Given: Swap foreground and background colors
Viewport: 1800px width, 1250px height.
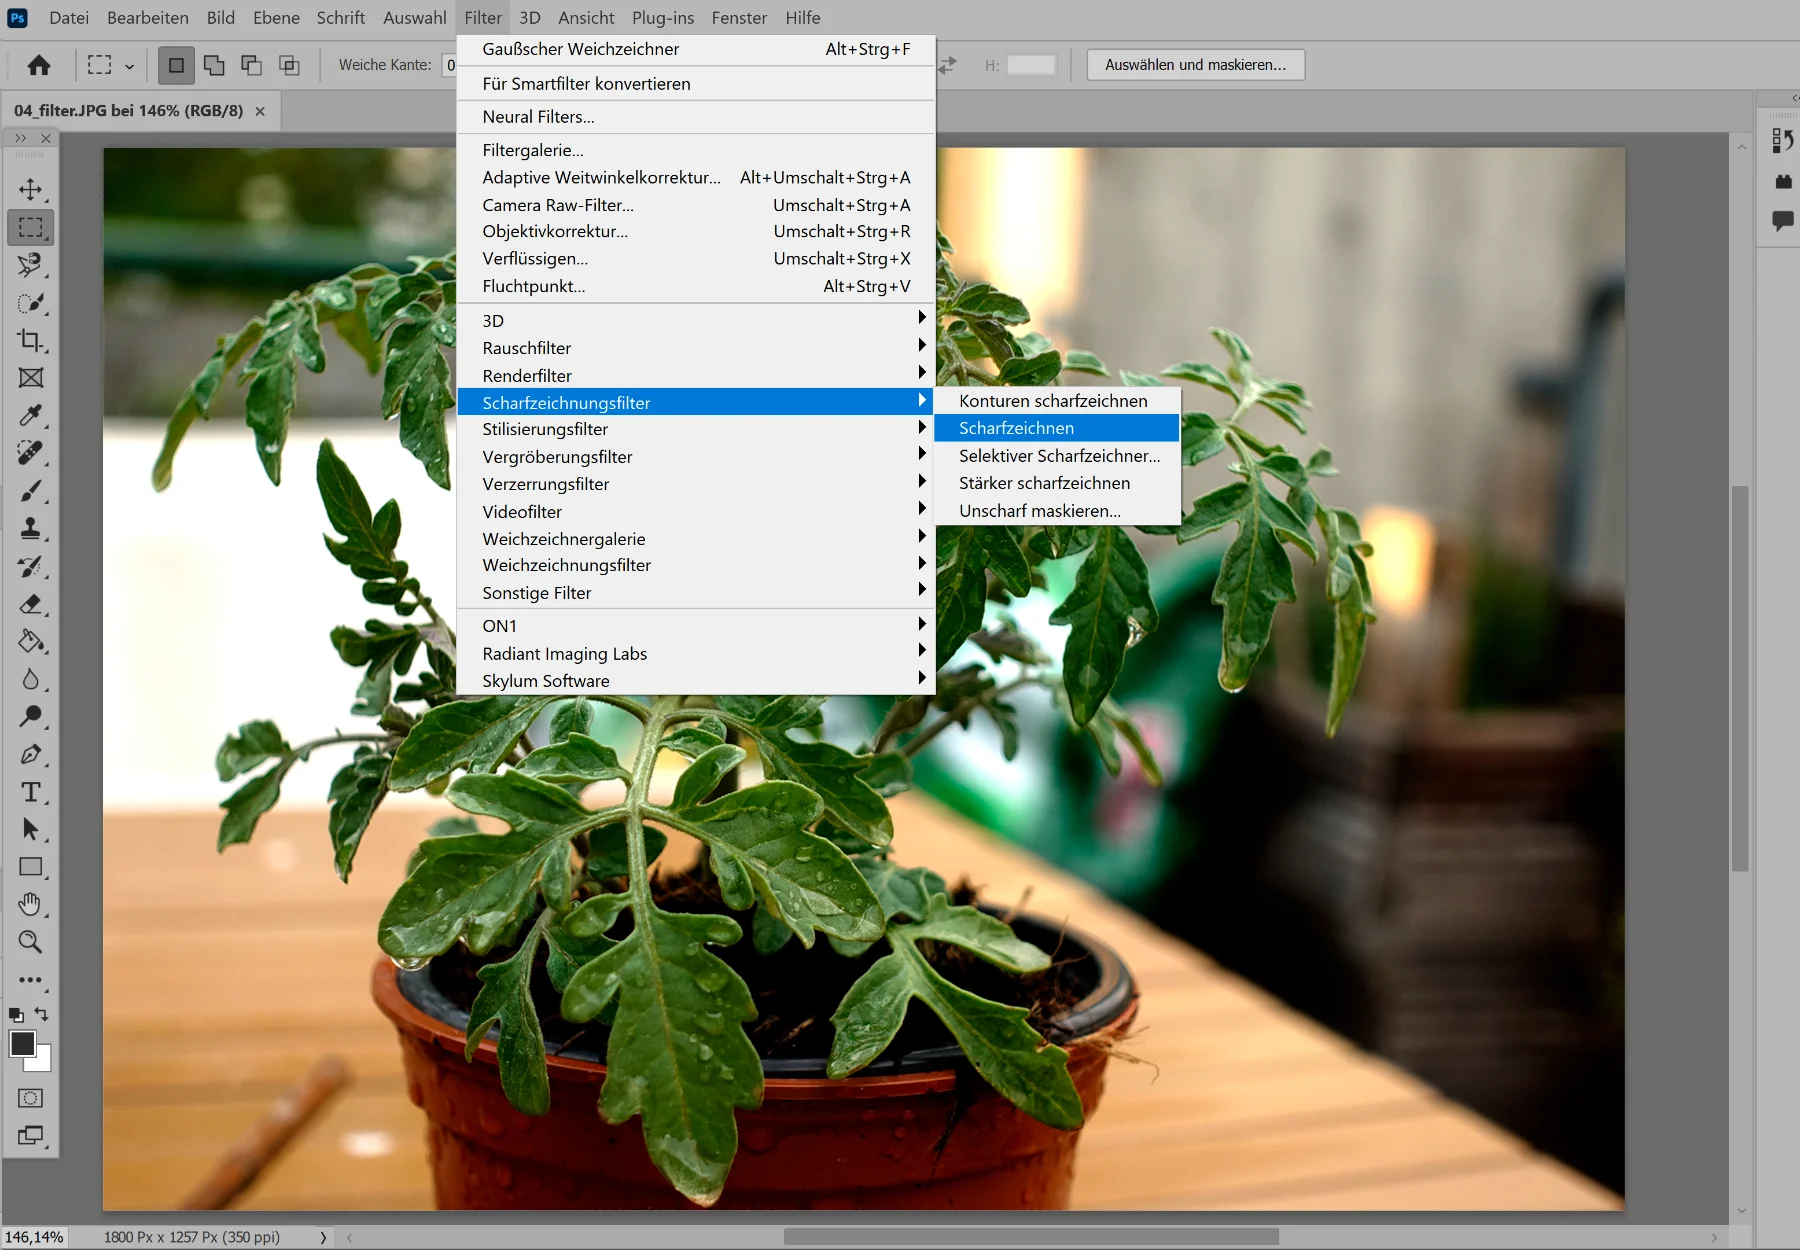Looking at the screenshot, I should (x=42, y=1014).
